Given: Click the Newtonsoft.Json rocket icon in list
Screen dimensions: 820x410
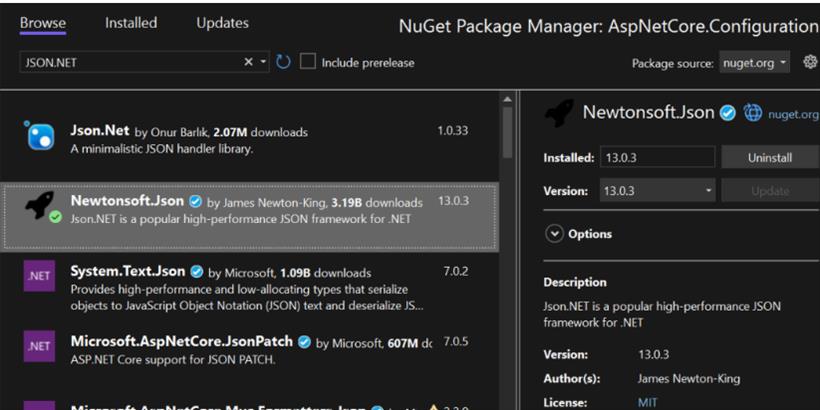Looking at the screenshot, I should [42, 206].
